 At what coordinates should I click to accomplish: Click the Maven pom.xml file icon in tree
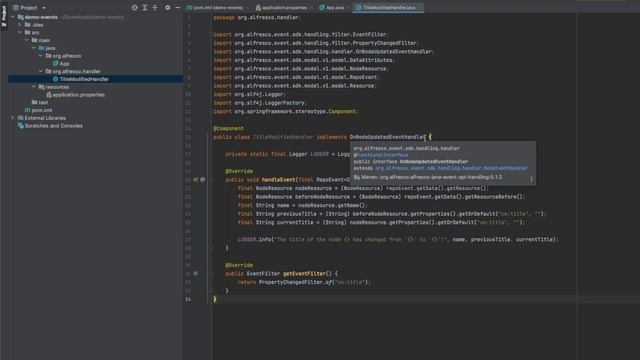click(x=27, y=110)
